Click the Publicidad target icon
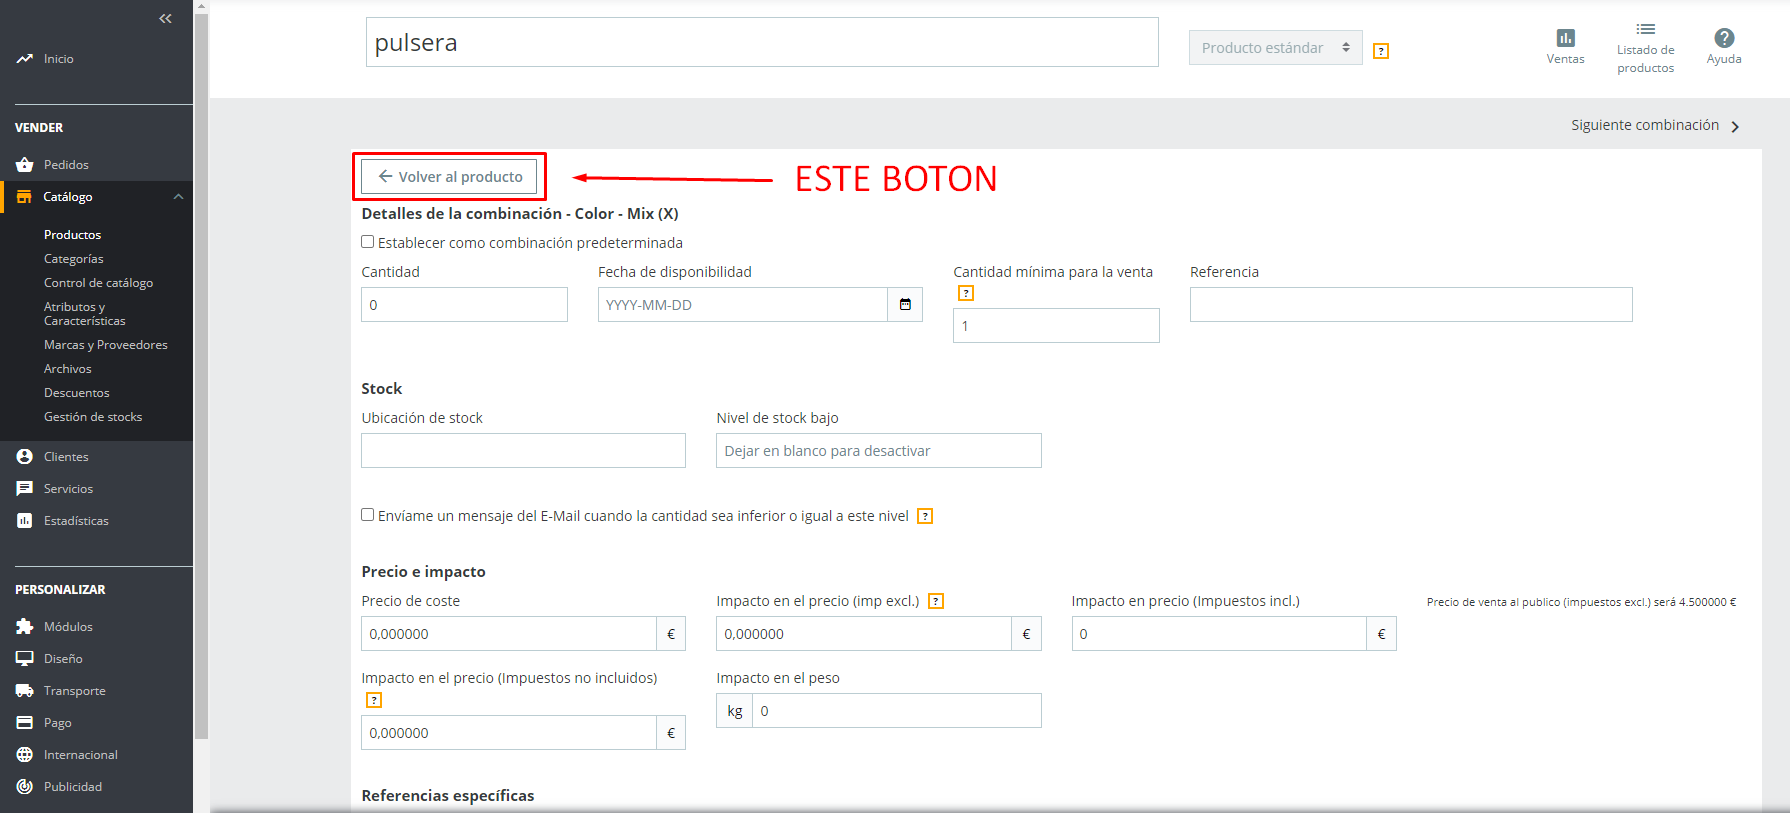Viewport: 1790px width, 813px height. [x=25, y=787]
